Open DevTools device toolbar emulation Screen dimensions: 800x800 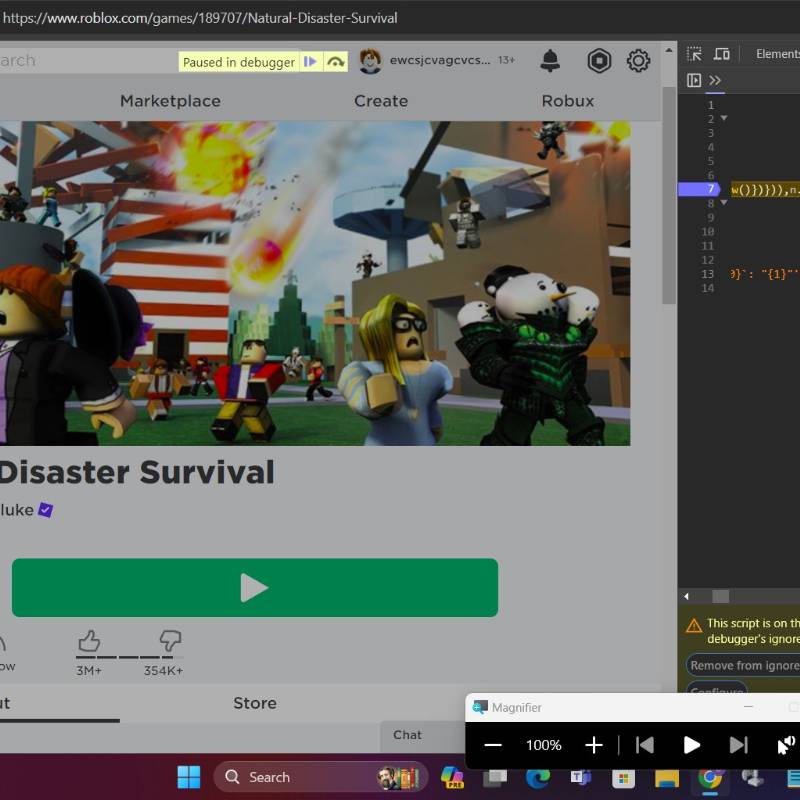pos(721,53)
